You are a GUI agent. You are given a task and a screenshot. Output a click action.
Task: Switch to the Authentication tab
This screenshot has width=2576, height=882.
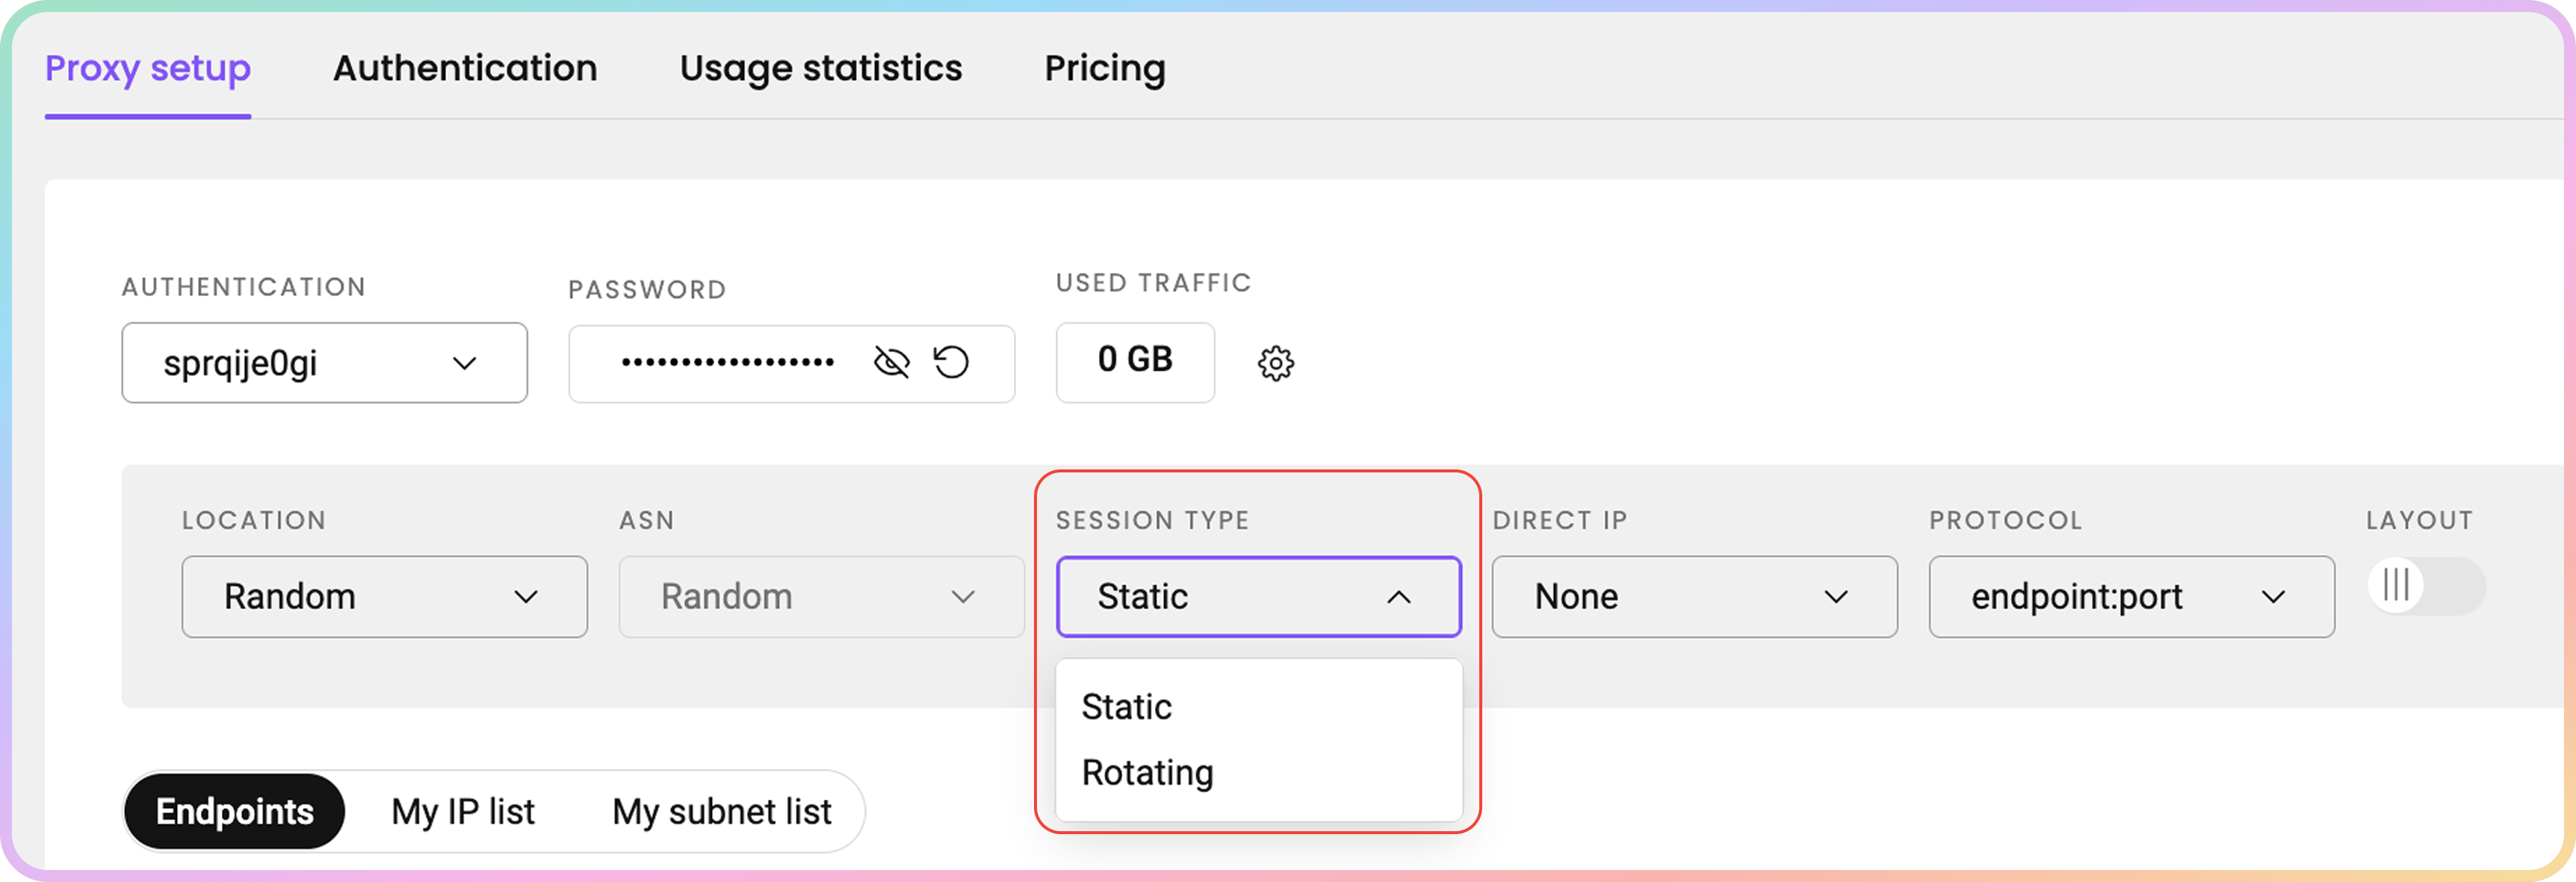coord(465,68)
